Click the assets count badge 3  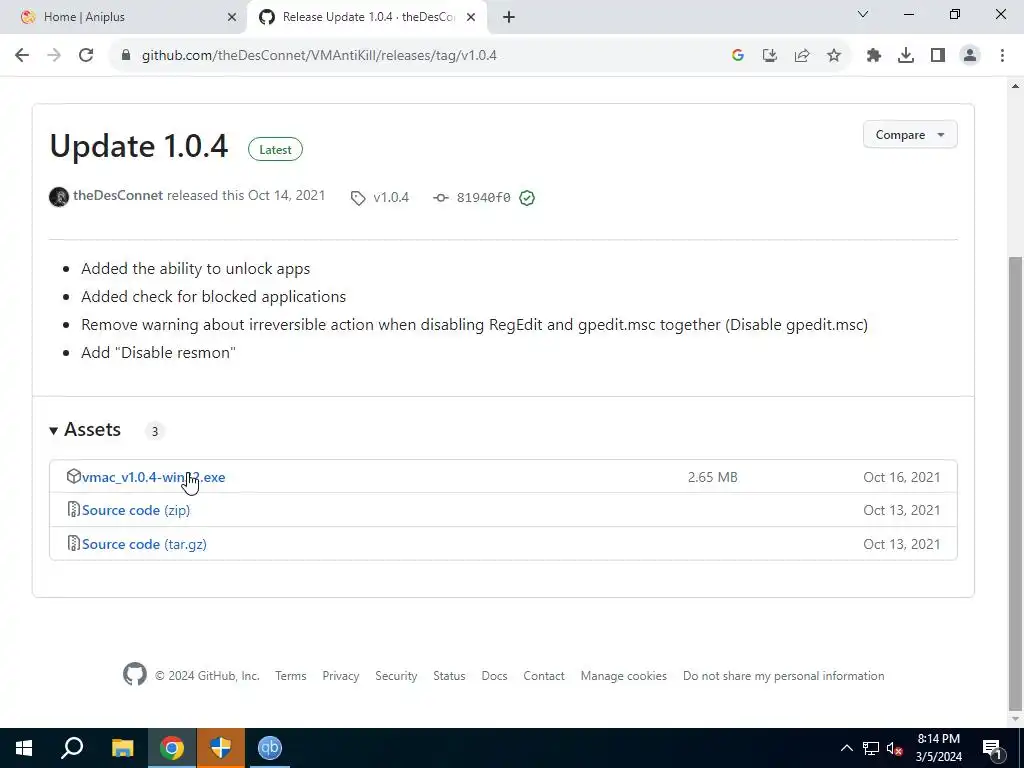155,431
